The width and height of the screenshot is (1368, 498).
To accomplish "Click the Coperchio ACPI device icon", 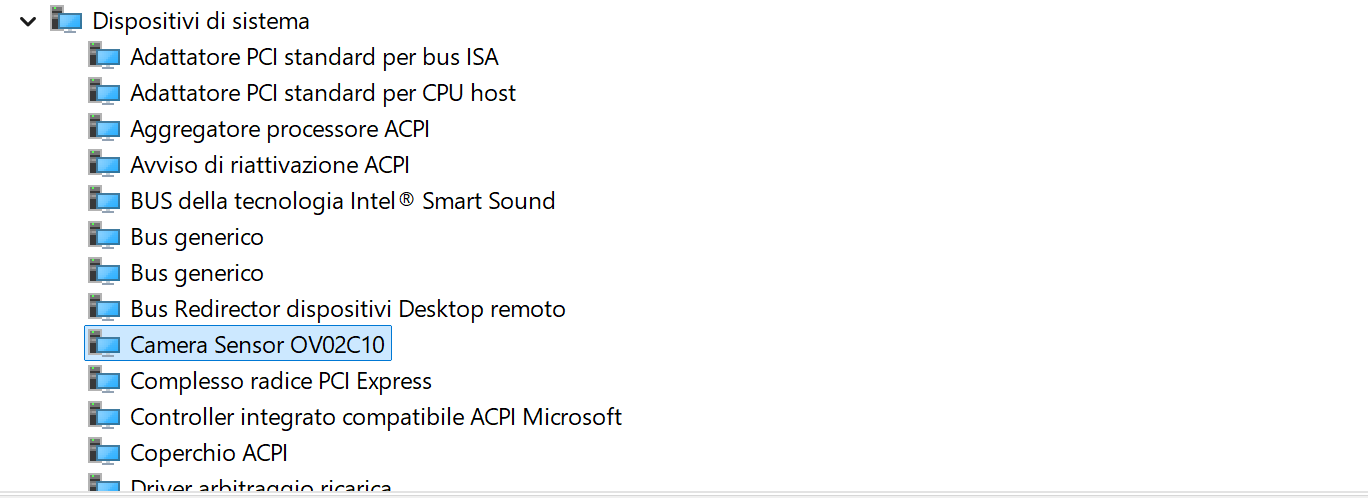I will (x=104, y=453).
